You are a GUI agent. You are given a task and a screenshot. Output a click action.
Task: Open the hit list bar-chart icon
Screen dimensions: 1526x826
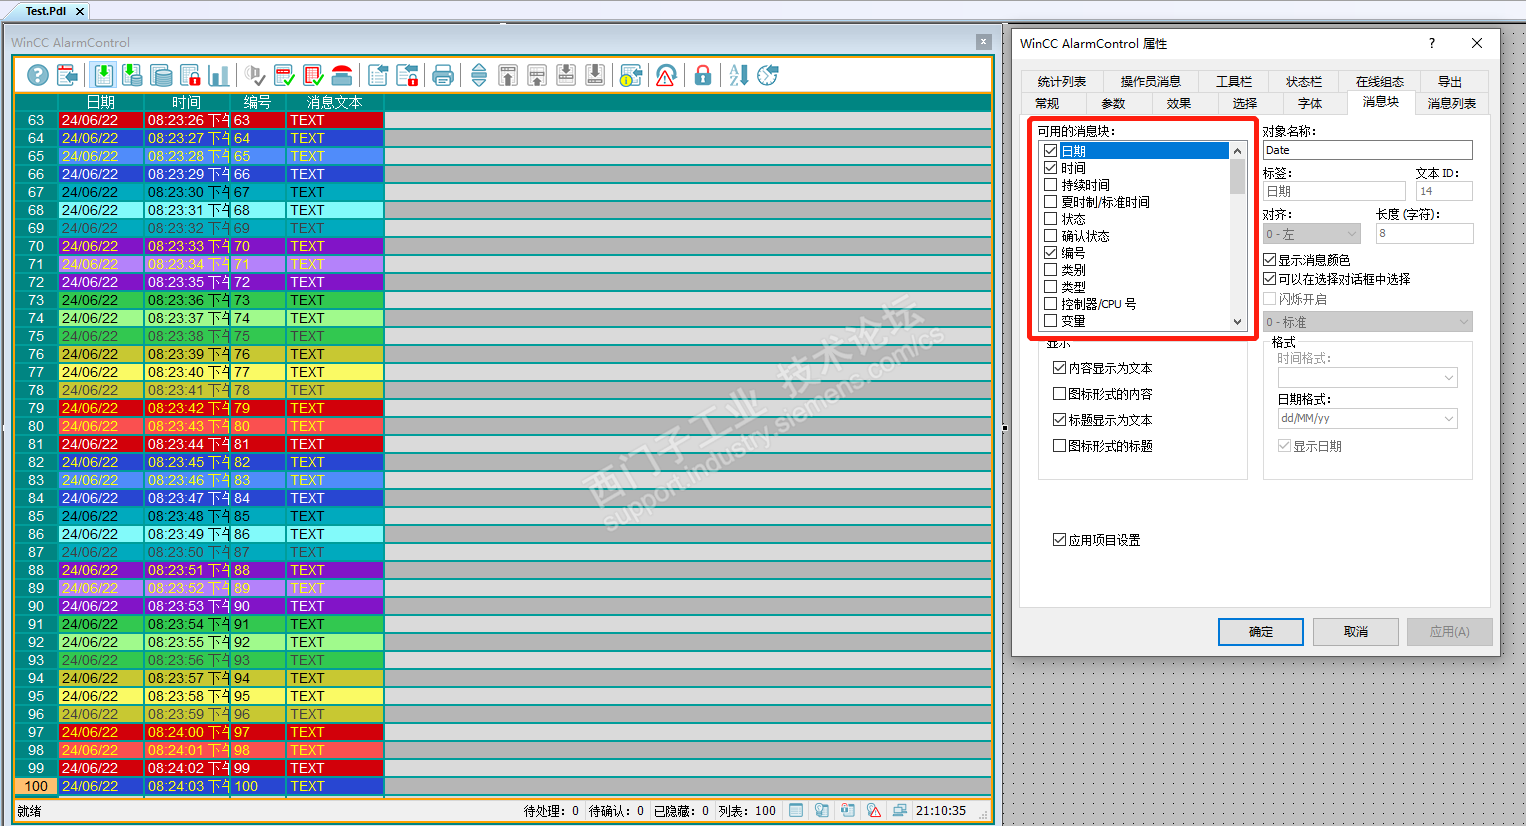(x=219, y=75)
